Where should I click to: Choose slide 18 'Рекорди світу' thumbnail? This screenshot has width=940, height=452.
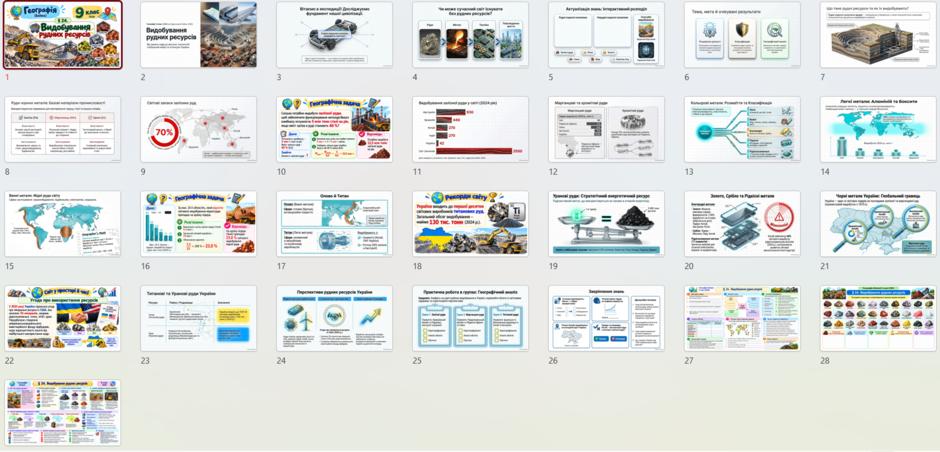(471, 224)
